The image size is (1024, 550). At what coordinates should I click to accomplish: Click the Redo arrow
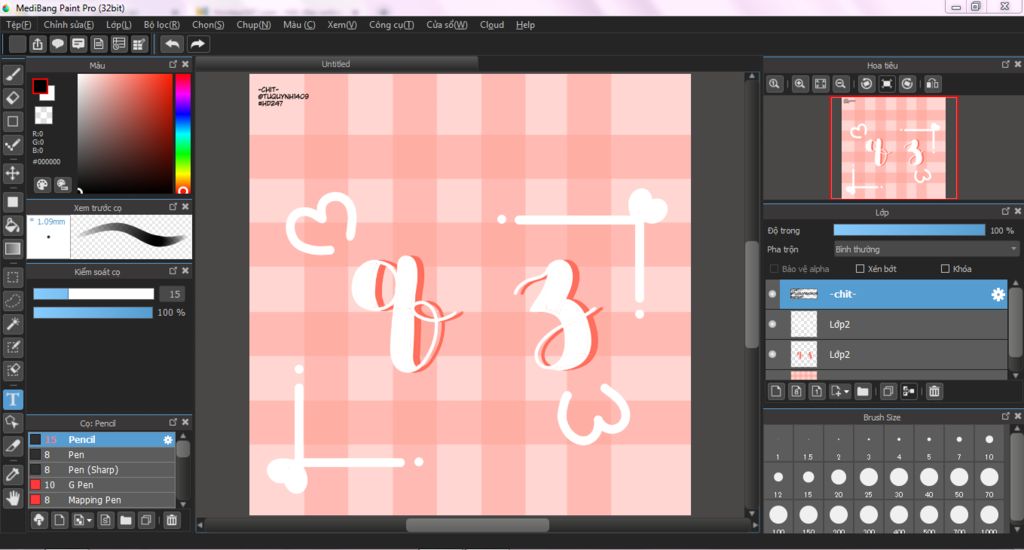click(197, 44)
